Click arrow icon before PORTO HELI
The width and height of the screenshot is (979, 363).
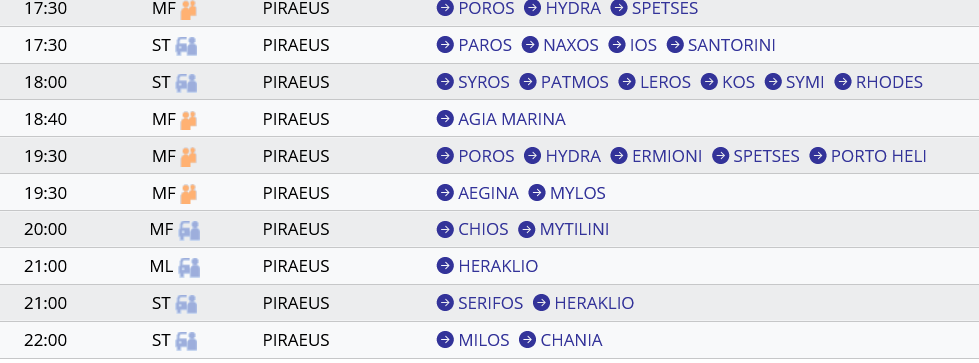coord(818,156)
